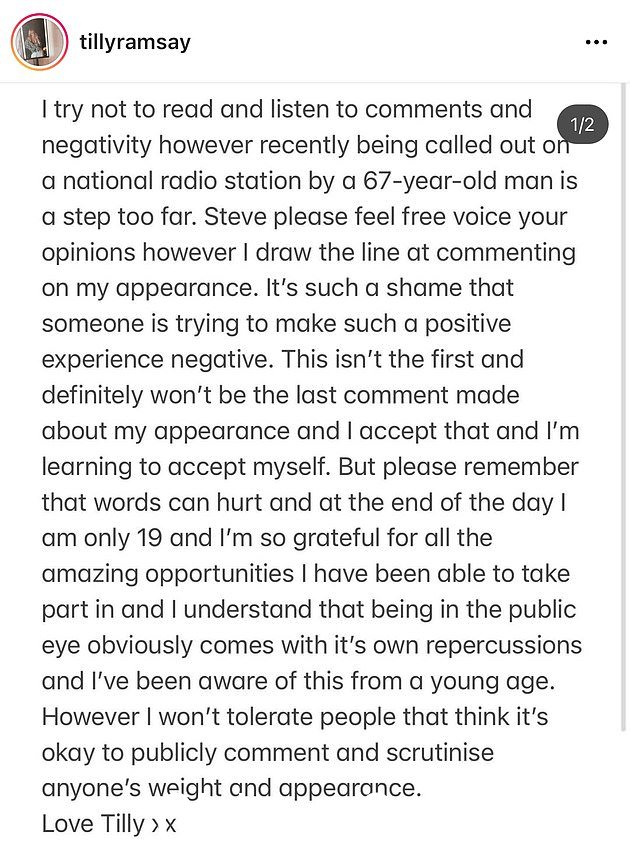The height and width of the screenshot is (852, 630).
Task: Tap the line beginning 'However I won't tolerate'
Action: [x=295, y=717]
